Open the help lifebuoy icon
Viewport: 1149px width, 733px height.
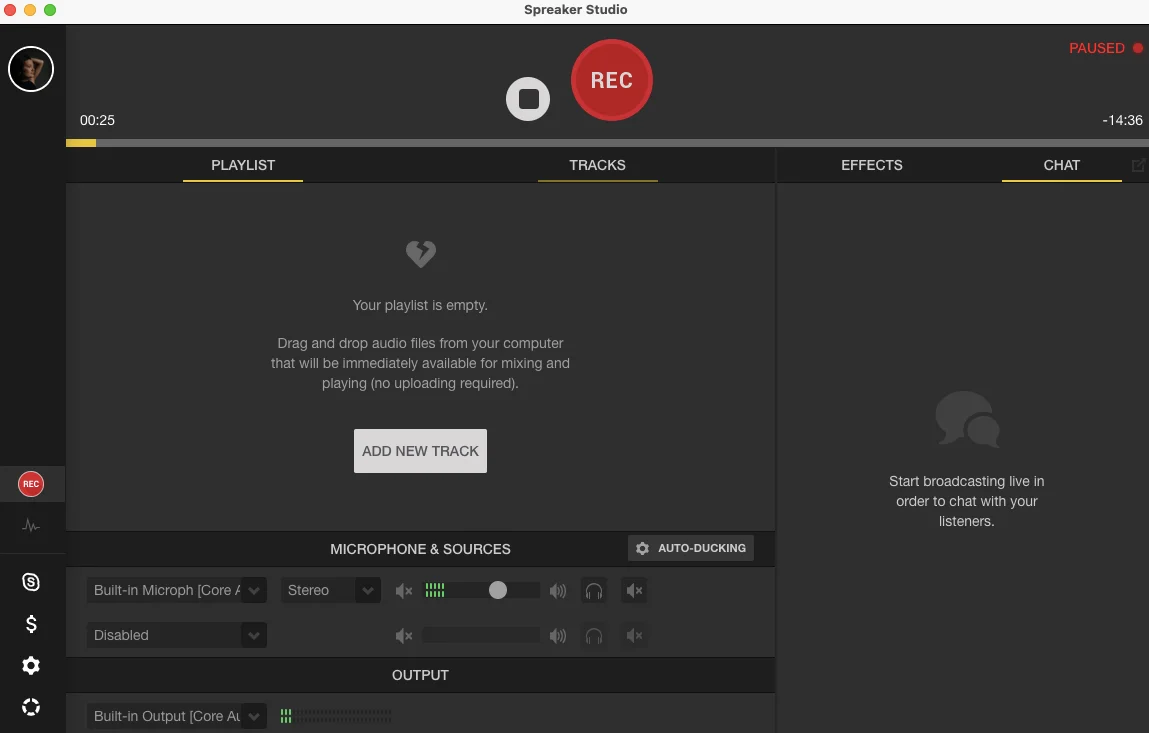point(31,707)
